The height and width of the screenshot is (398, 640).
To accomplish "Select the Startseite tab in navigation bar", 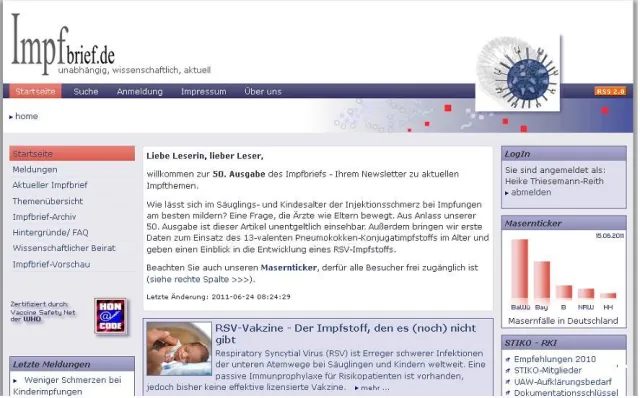I will (35, 91).
